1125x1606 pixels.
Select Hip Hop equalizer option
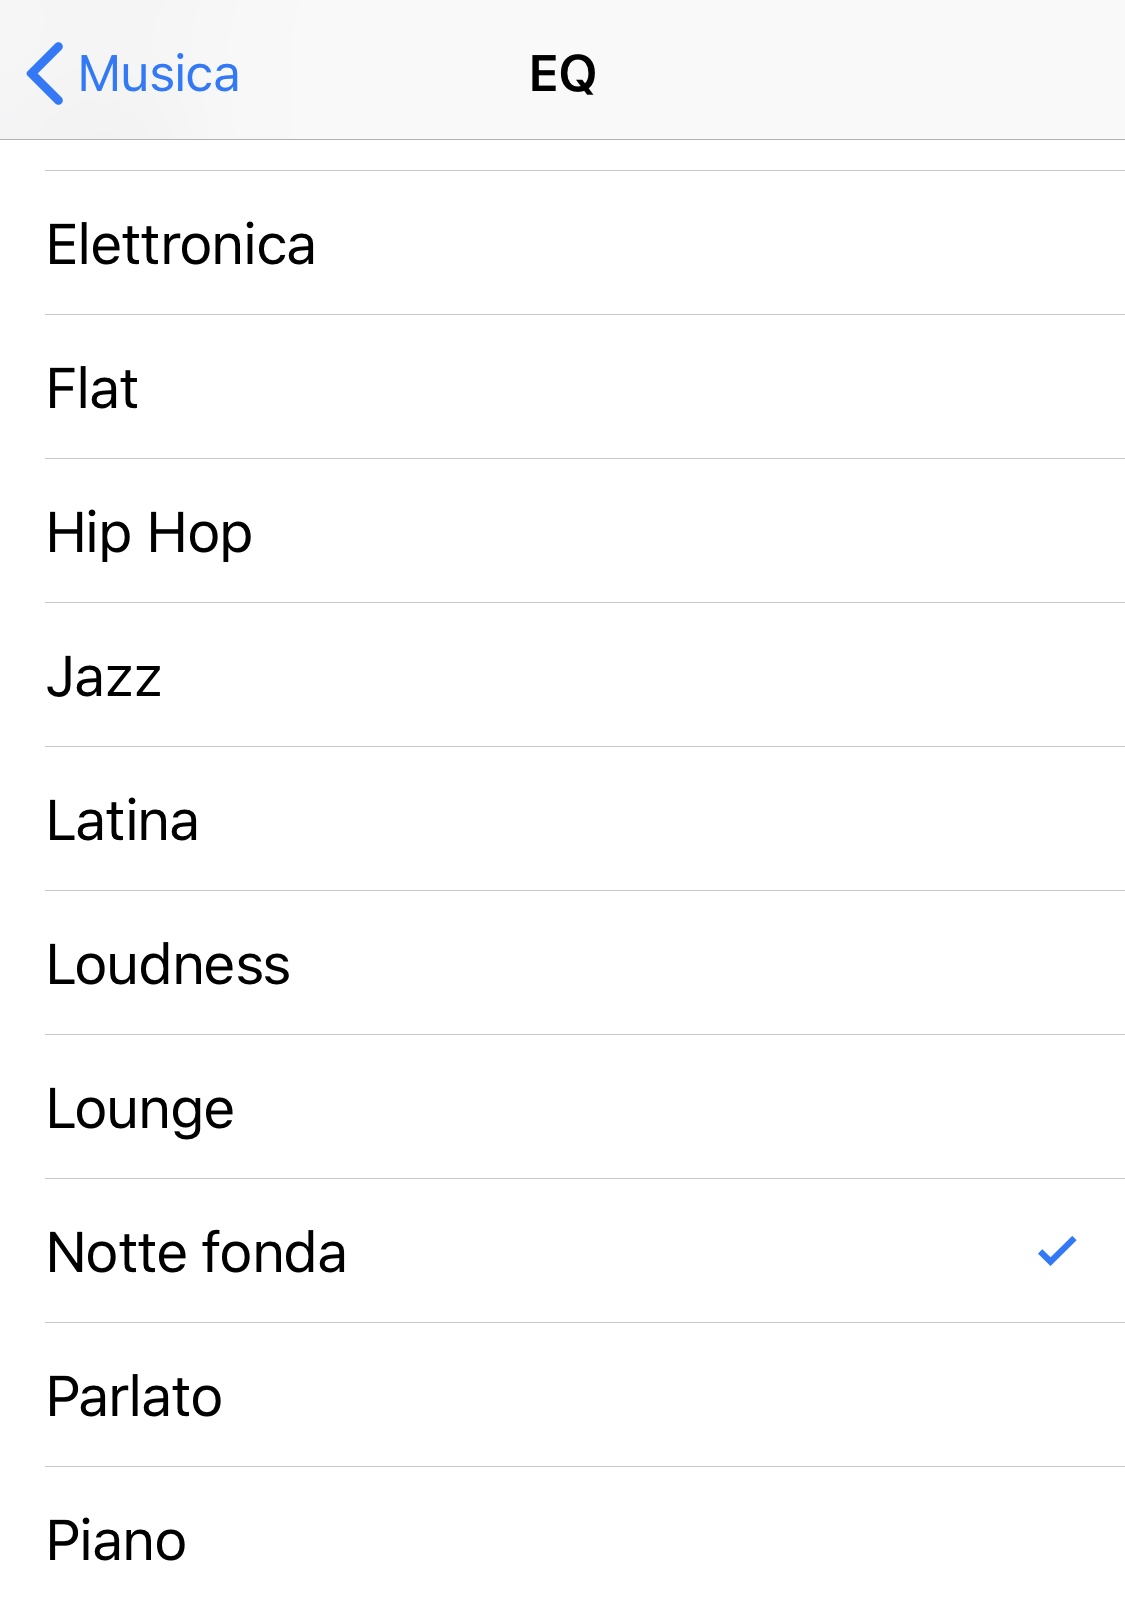click(149, 533)
